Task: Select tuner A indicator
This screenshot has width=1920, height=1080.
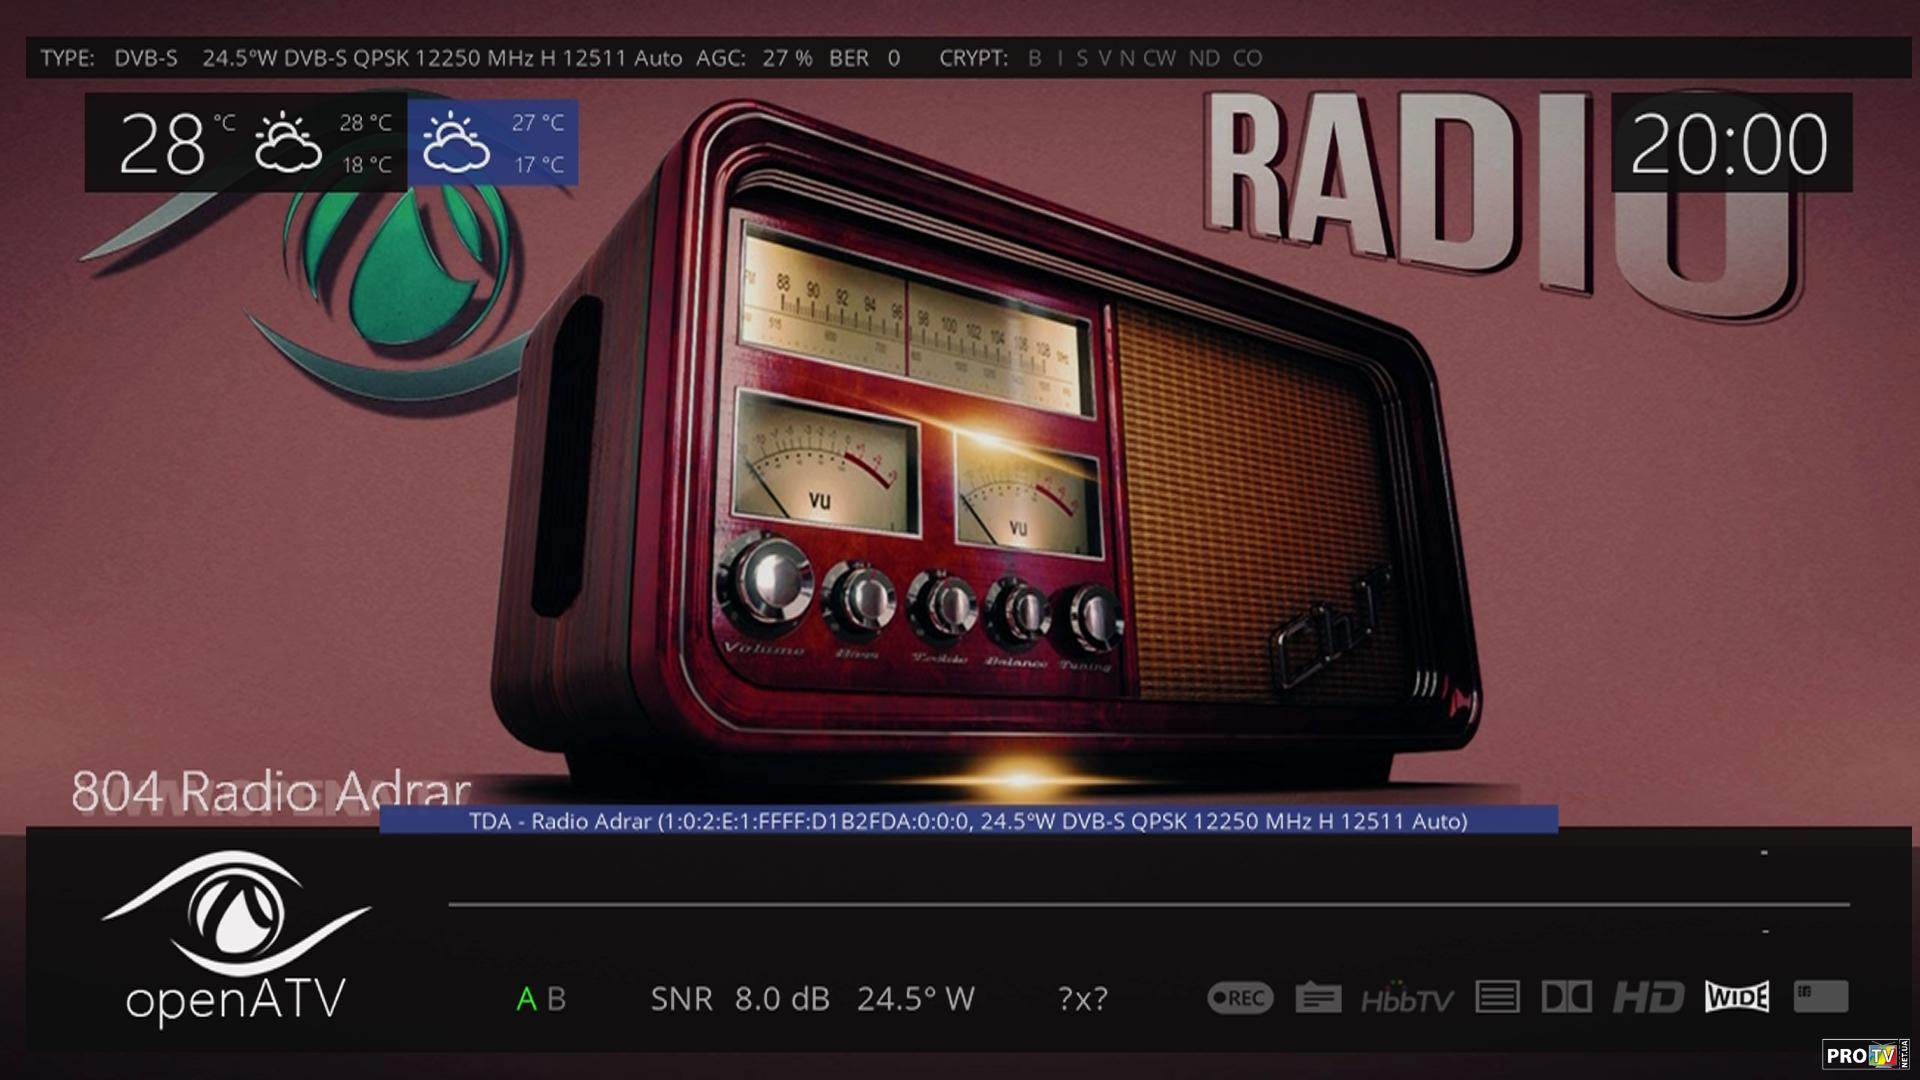Action: click(526, 999)
